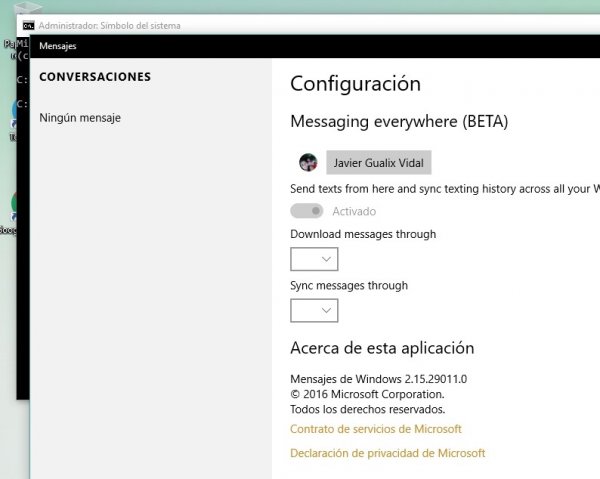Screen dimensions: 600x479
Task: Click the Configuración heading
Action: point(355,84)
